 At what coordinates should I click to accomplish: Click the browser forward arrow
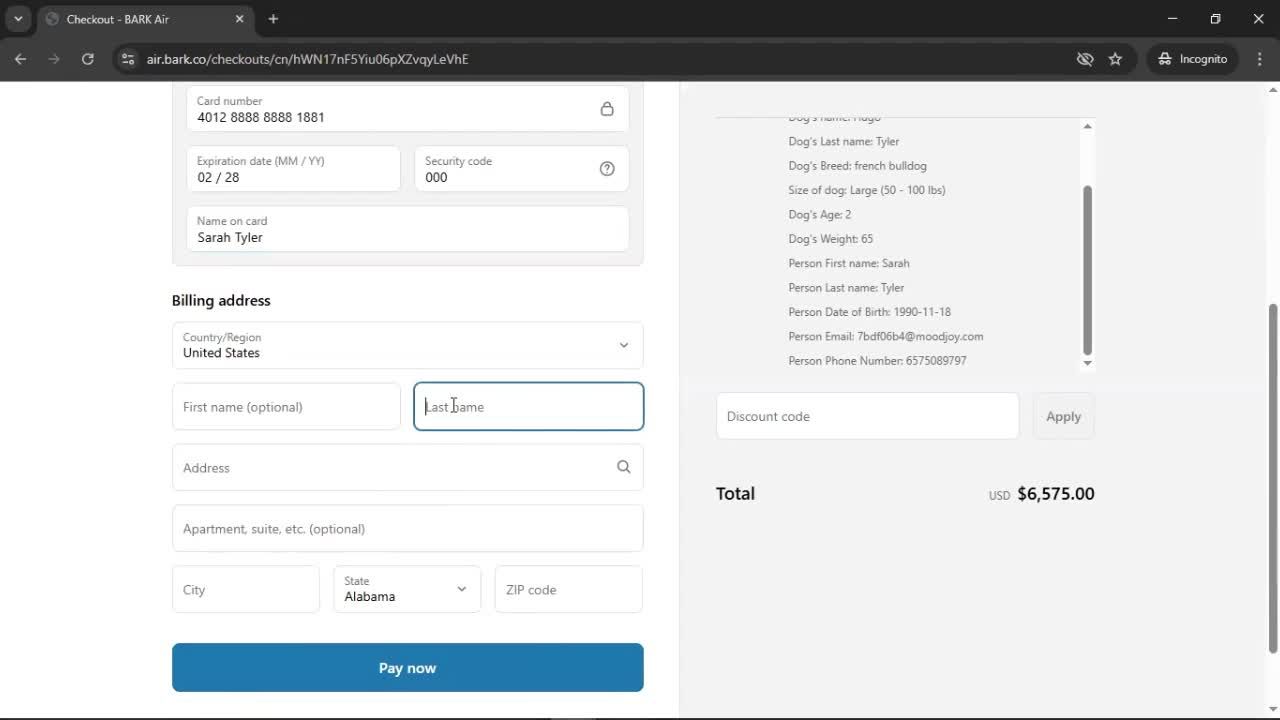54,59
